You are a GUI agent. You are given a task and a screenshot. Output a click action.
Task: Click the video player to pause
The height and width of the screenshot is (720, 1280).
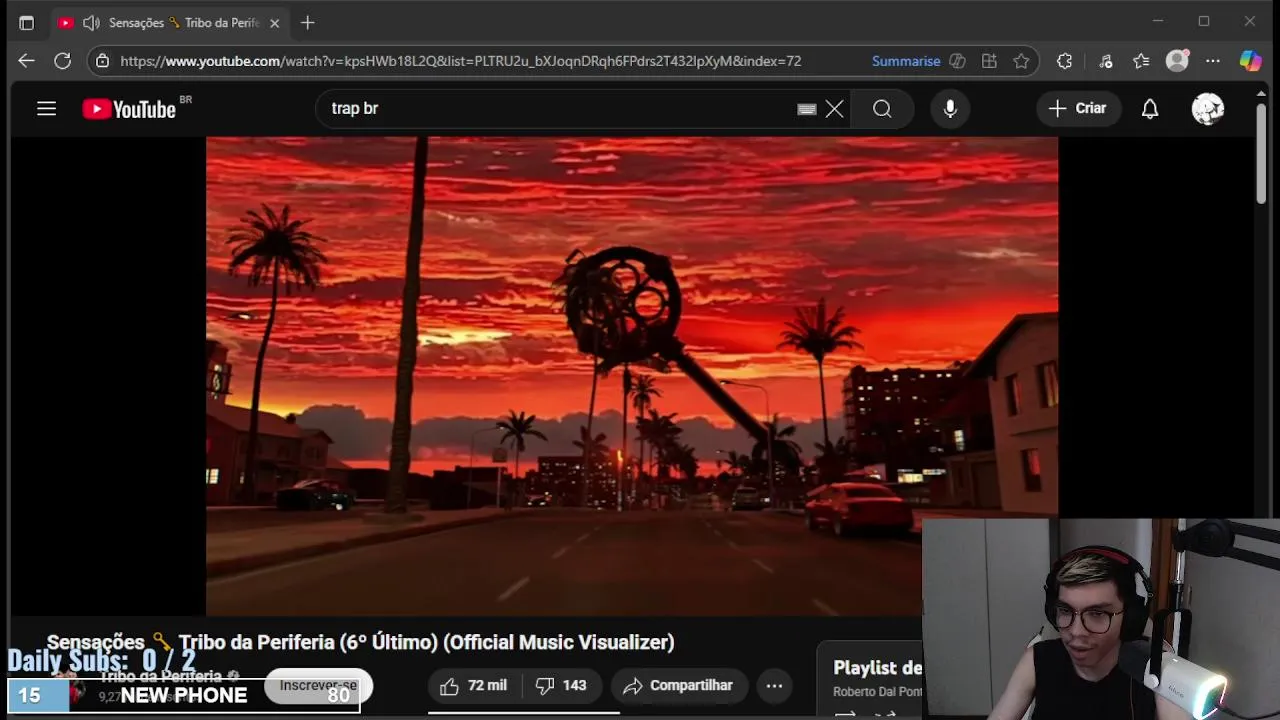tap(632, 376)
